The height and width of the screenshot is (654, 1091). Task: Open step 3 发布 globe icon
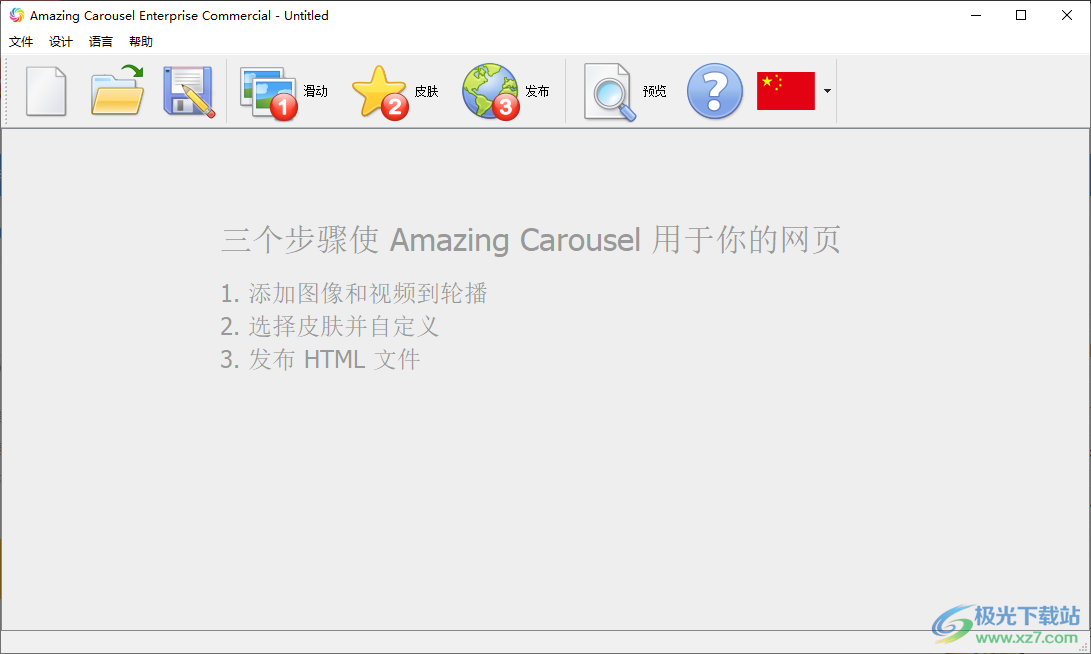click(x=491, y=92)
